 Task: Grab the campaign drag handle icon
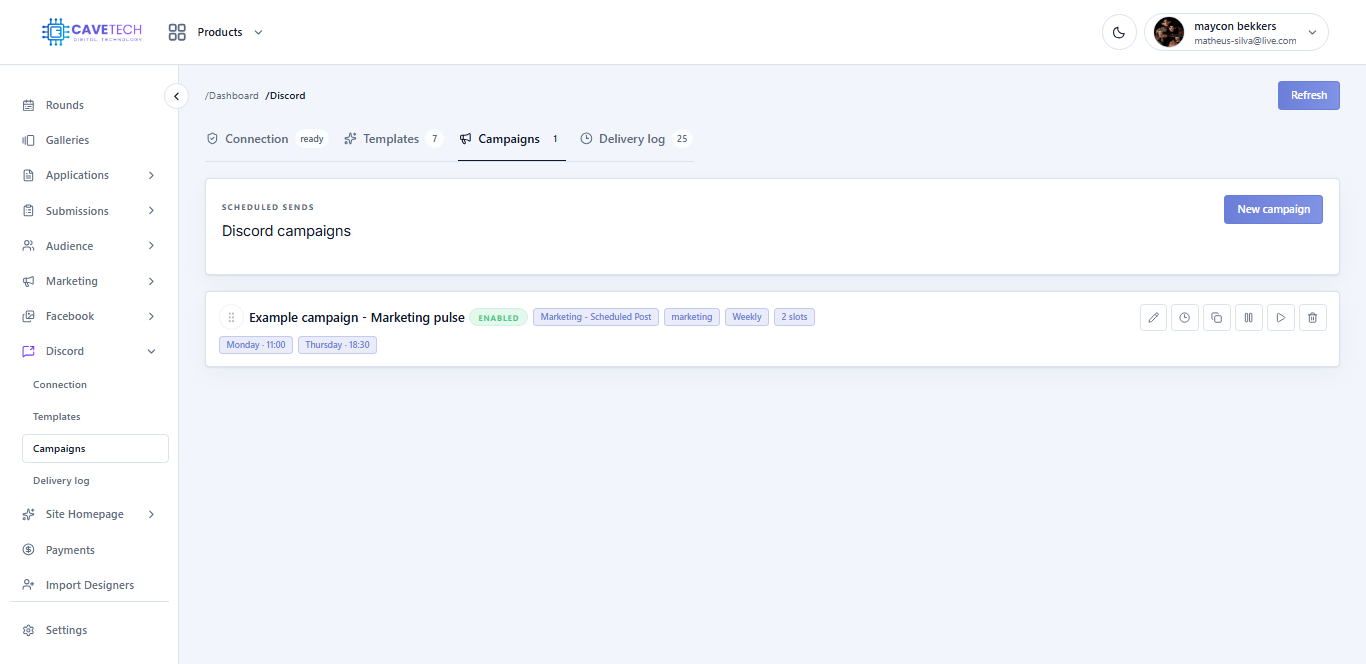click(231, 317)
